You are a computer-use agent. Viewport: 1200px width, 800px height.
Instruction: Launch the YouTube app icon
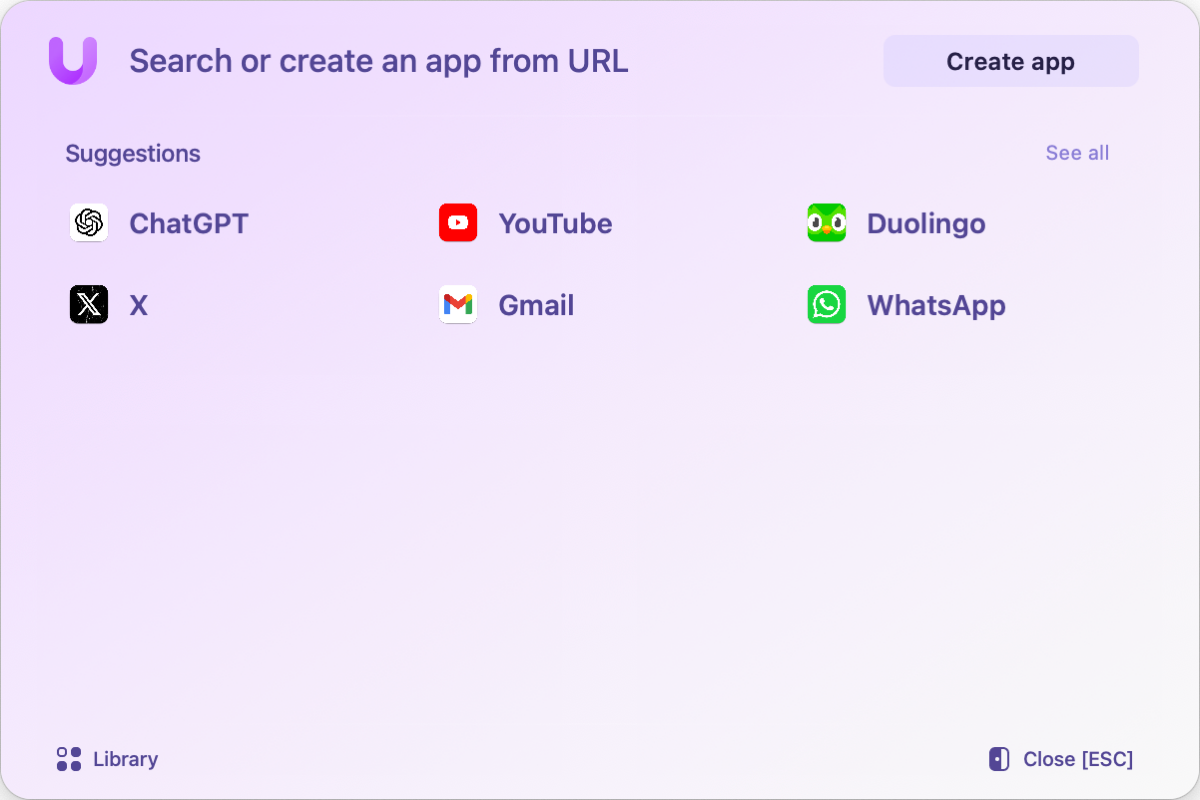pos(458,223)
